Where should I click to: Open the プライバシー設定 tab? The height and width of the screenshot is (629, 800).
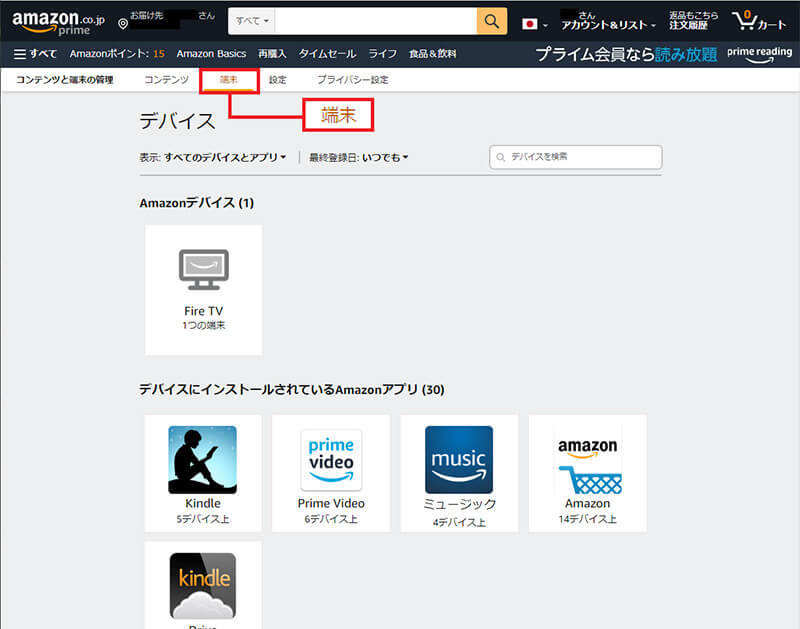click(353, 80)
